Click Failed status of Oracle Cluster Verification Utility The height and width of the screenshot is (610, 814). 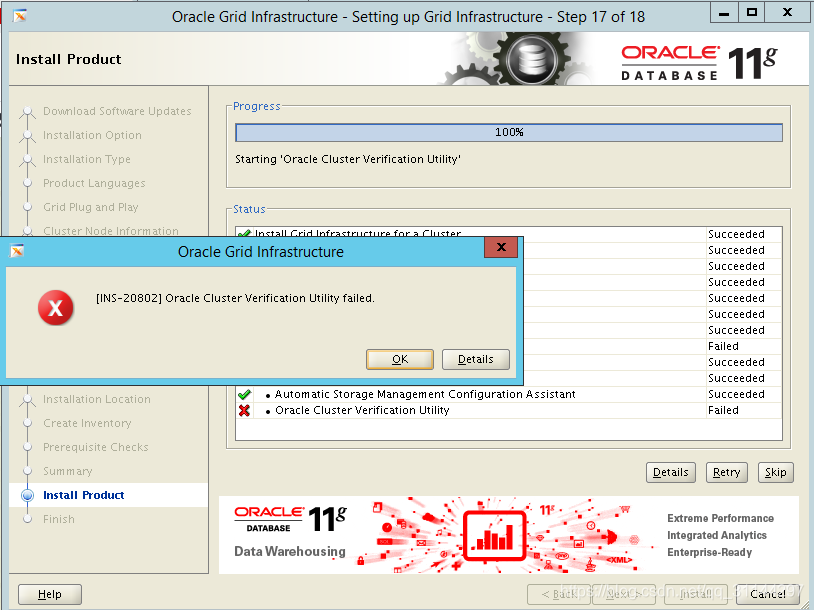pos(723,410)
